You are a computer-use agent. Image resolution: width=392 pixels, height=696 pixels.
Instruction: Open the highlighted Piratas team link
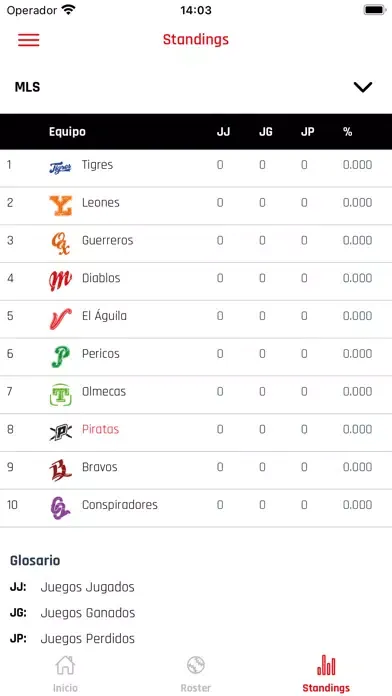coord(100,429)
